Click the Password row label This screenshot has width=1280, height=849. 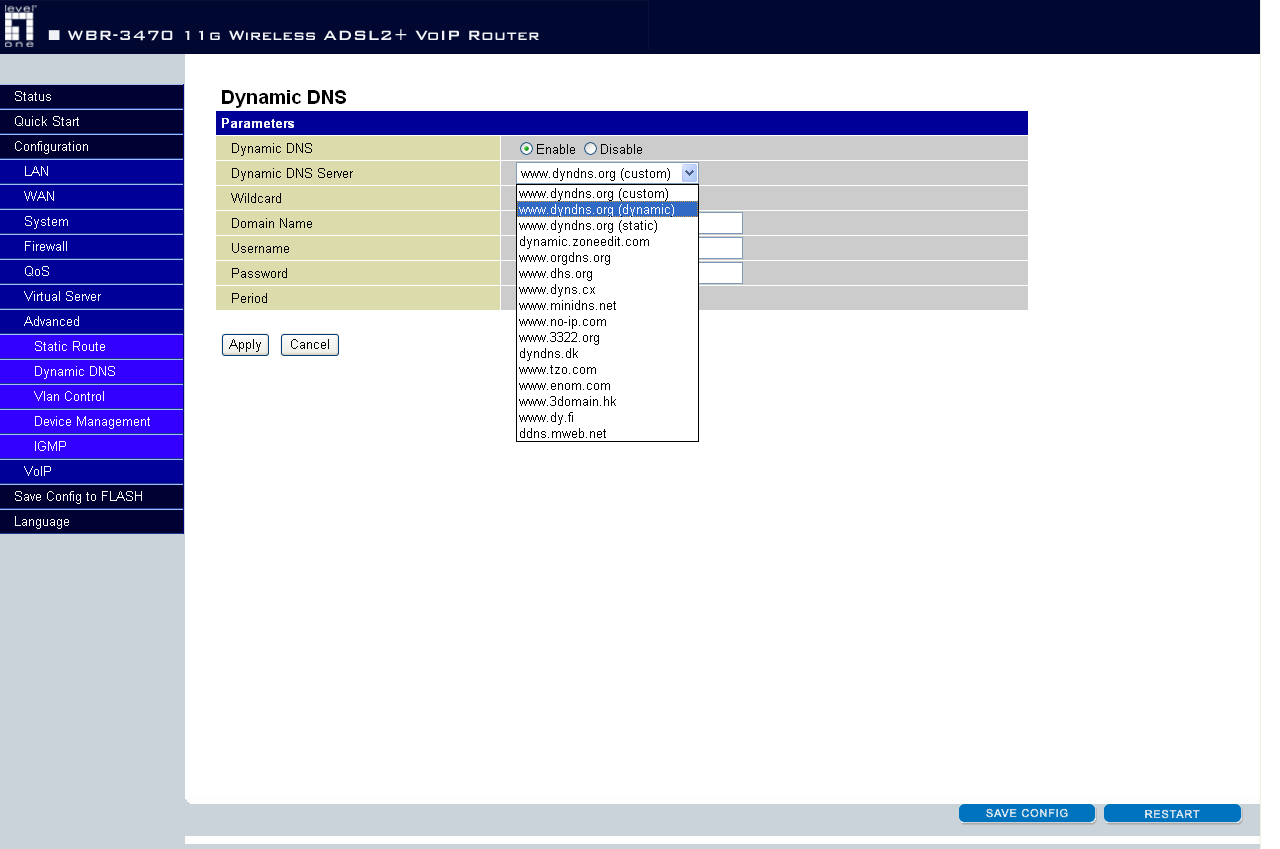[259, 274]
